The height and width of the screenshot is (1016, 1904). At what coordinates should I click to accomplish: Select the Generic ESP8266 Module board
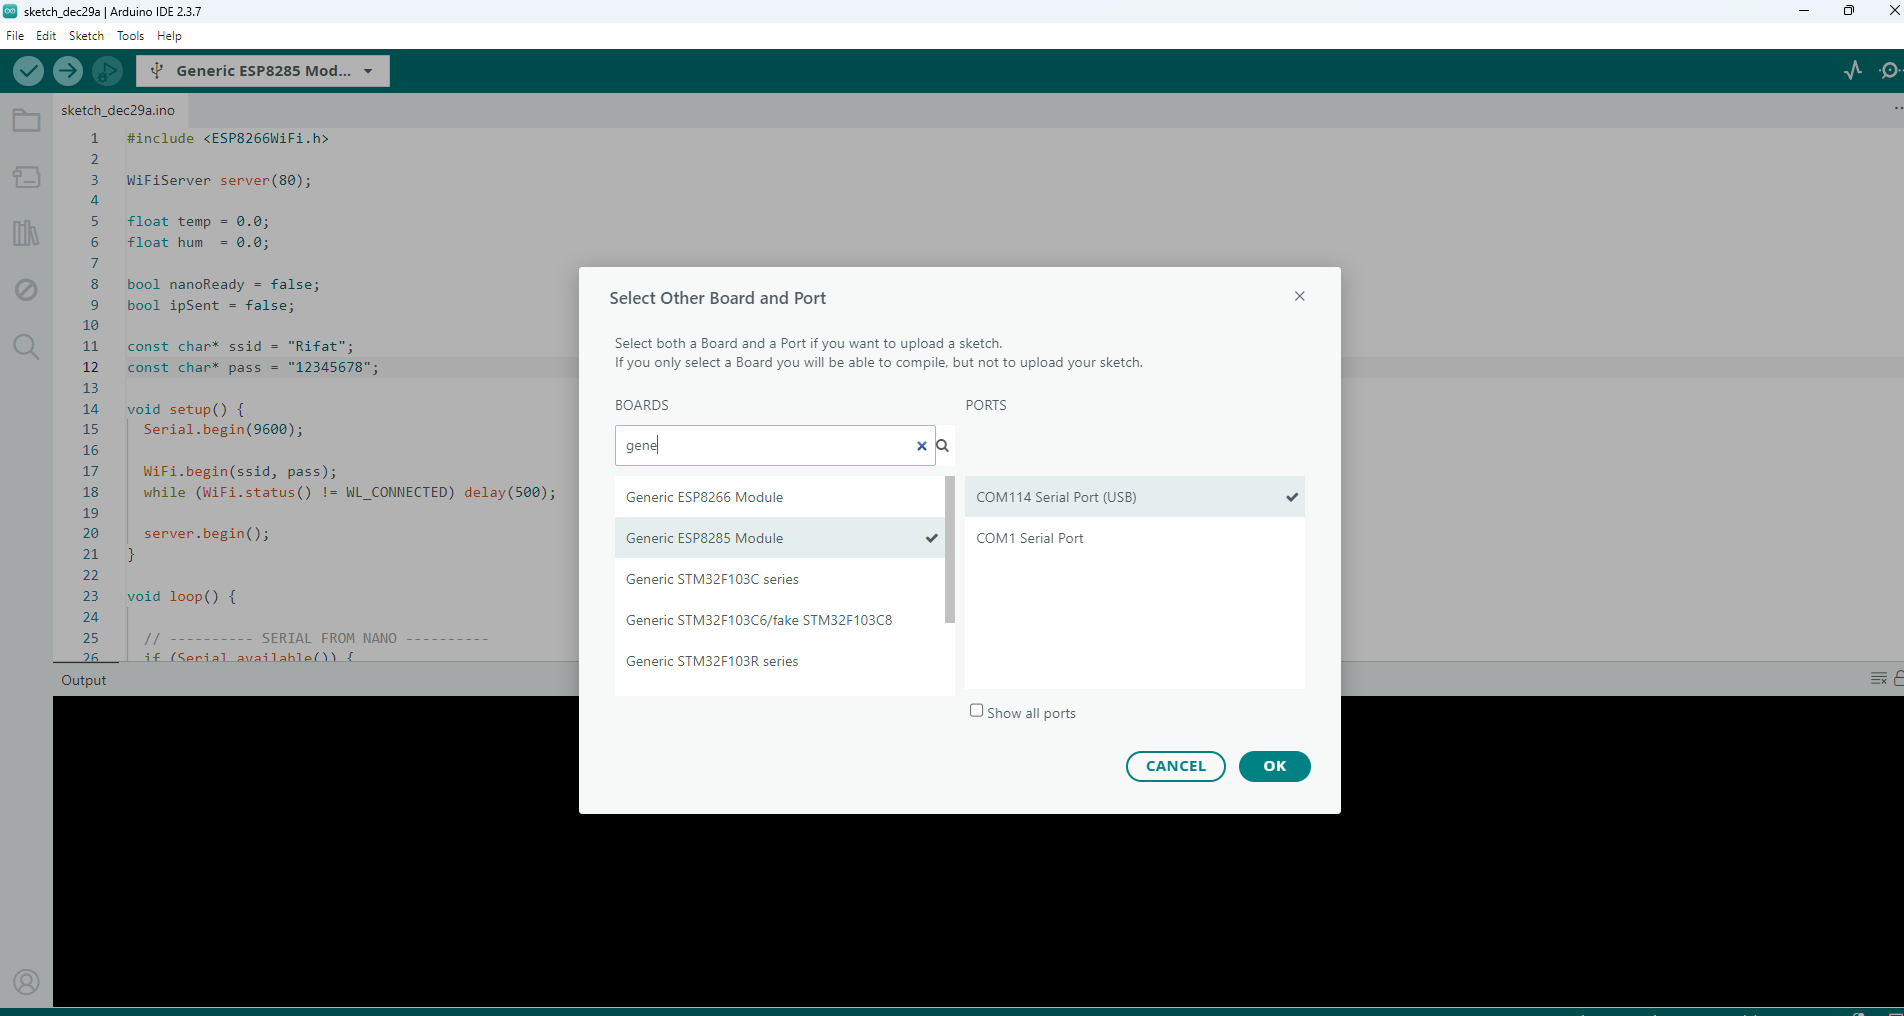pyautogui.click(x=704, y=497)
